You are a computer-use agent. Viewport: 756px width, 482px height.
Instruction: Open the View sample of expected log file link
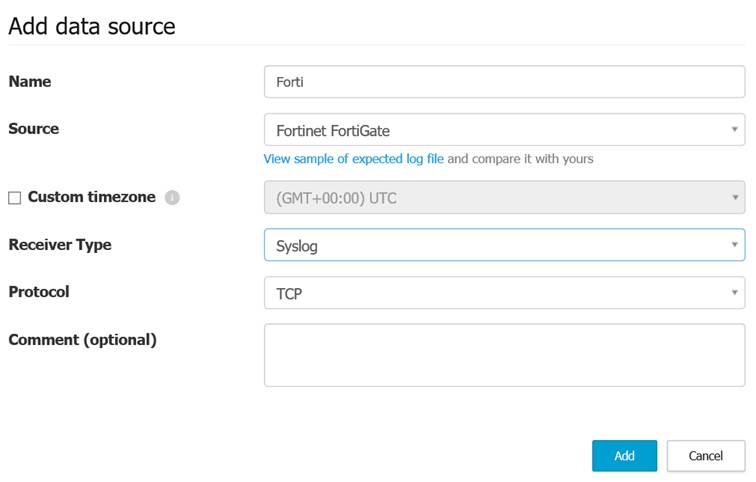(353, 159)
